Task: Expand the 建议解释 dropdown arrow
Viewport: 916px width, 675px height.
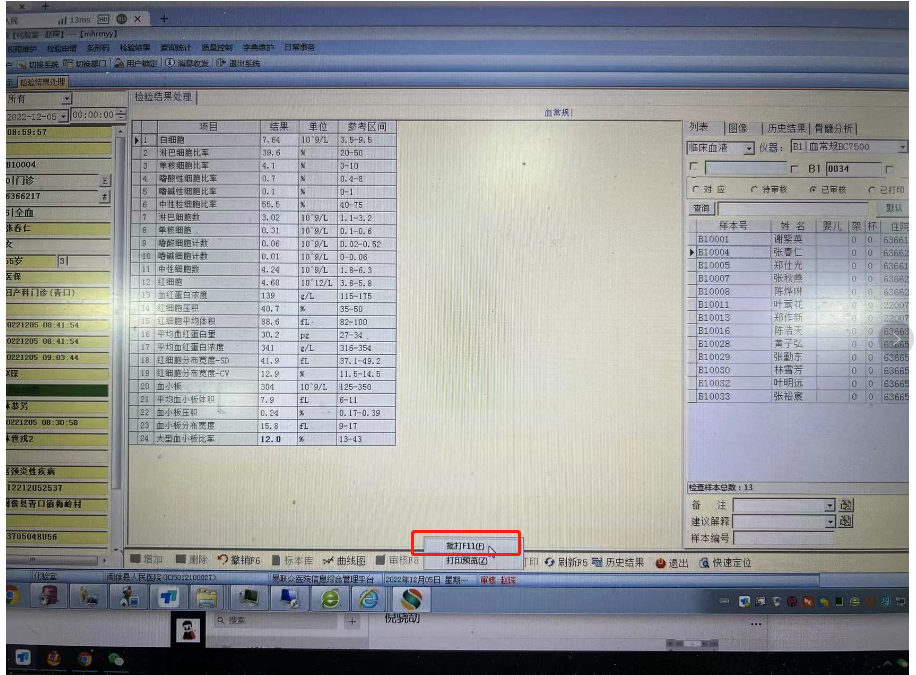Action: [x=830, y=521]
